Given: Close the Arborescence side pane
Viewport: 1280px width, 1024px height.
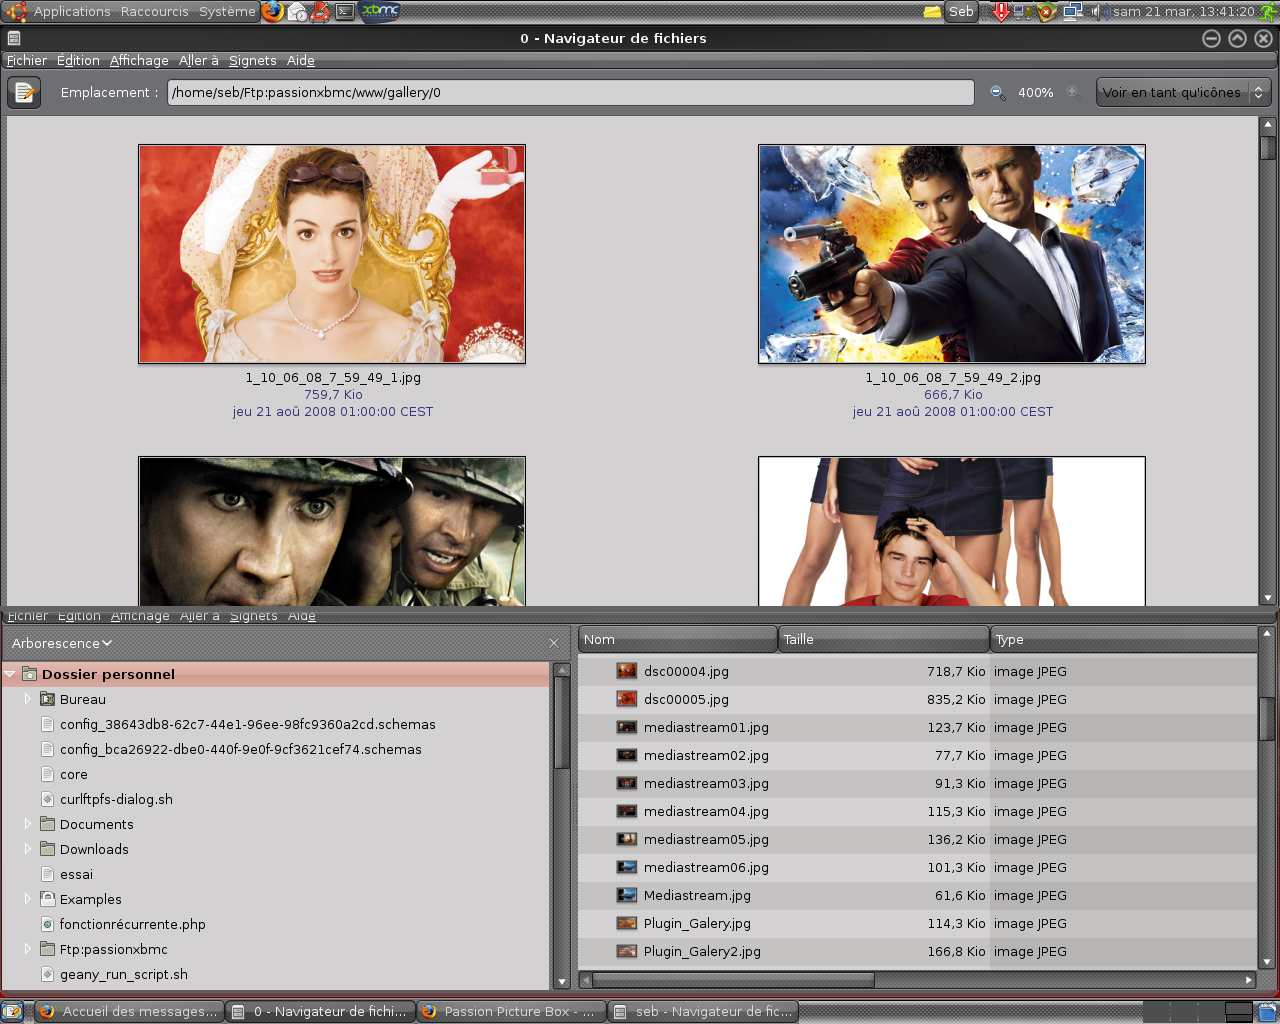Looking at the screenshot, I should click(x=554, y=643).
